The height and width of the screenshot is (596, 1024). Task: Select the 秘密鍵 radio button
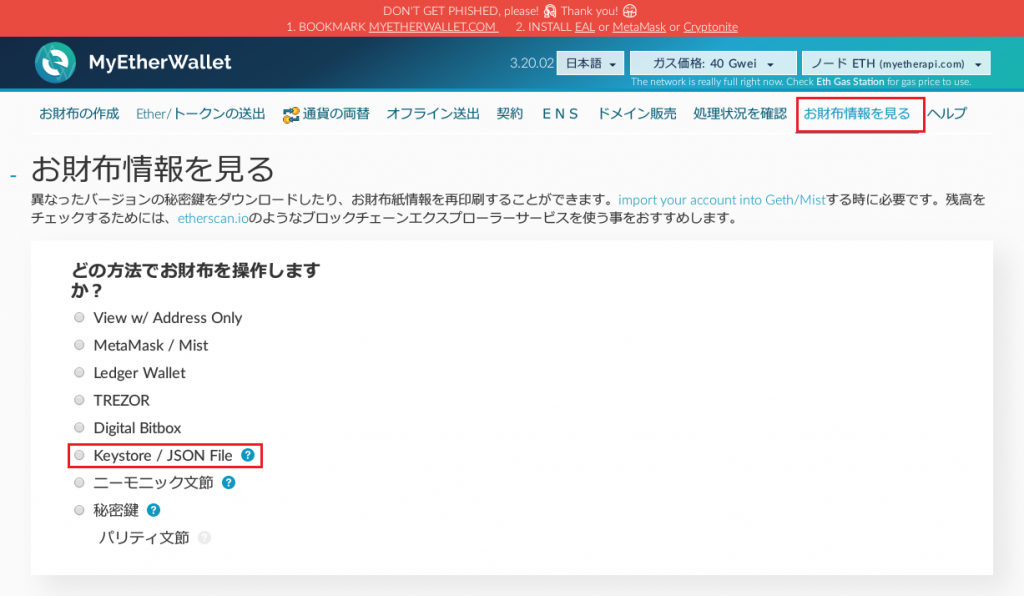click(79, 510)
